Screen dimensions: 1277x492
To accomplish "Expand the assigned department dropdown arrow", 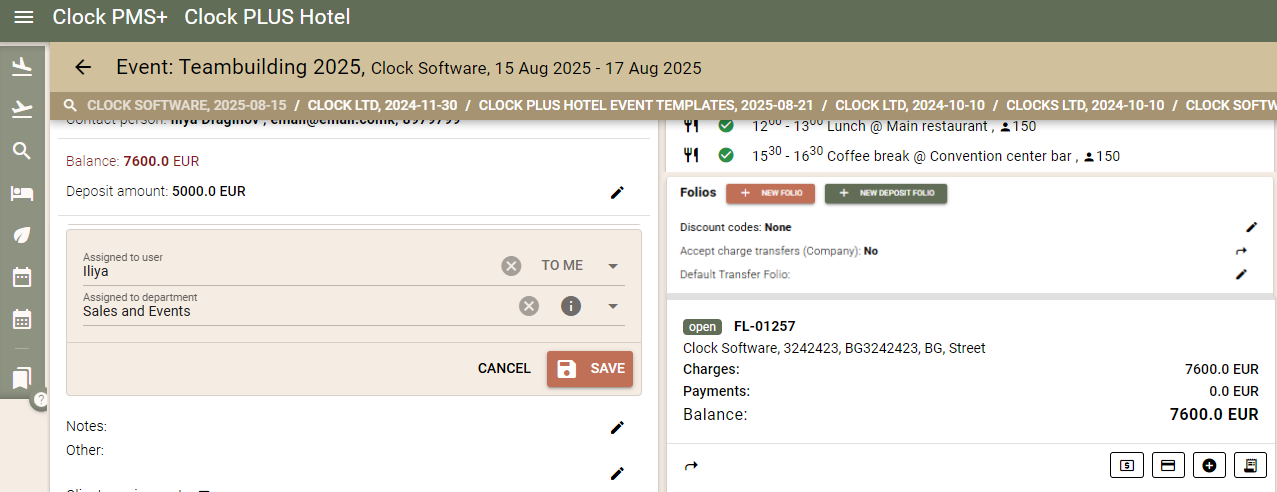I will [613, 306].
